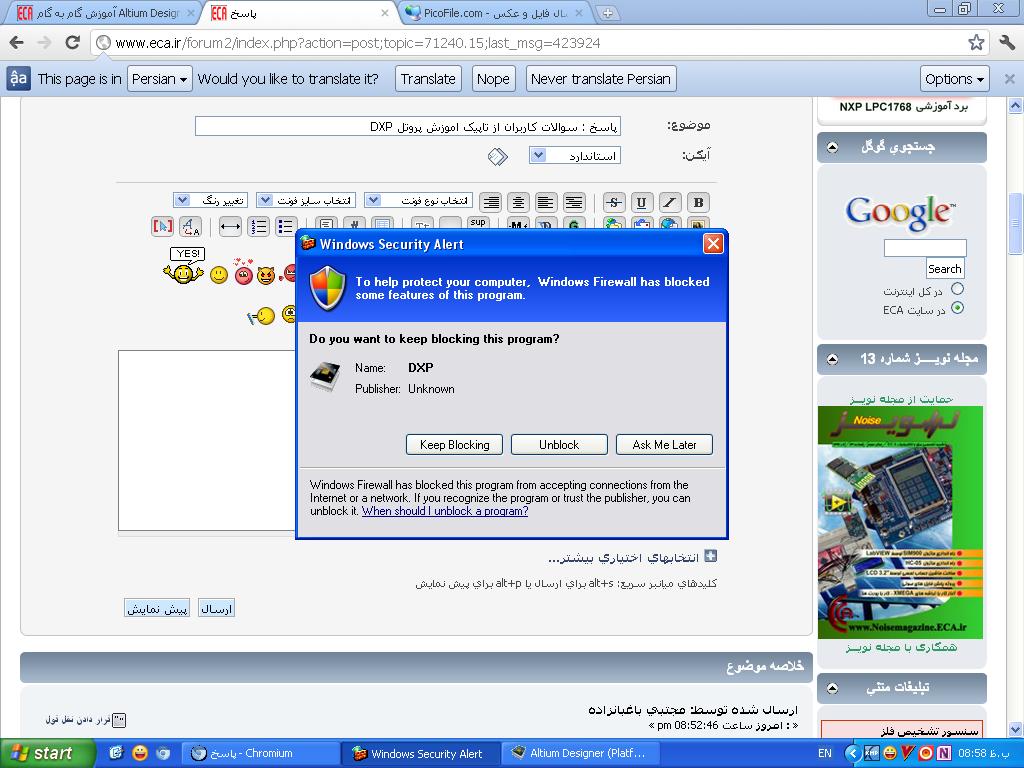Screen dimensions: 1024x768
Task: Click the Yahoo Messenger smiley tray icon
Action: click(889, 753)
